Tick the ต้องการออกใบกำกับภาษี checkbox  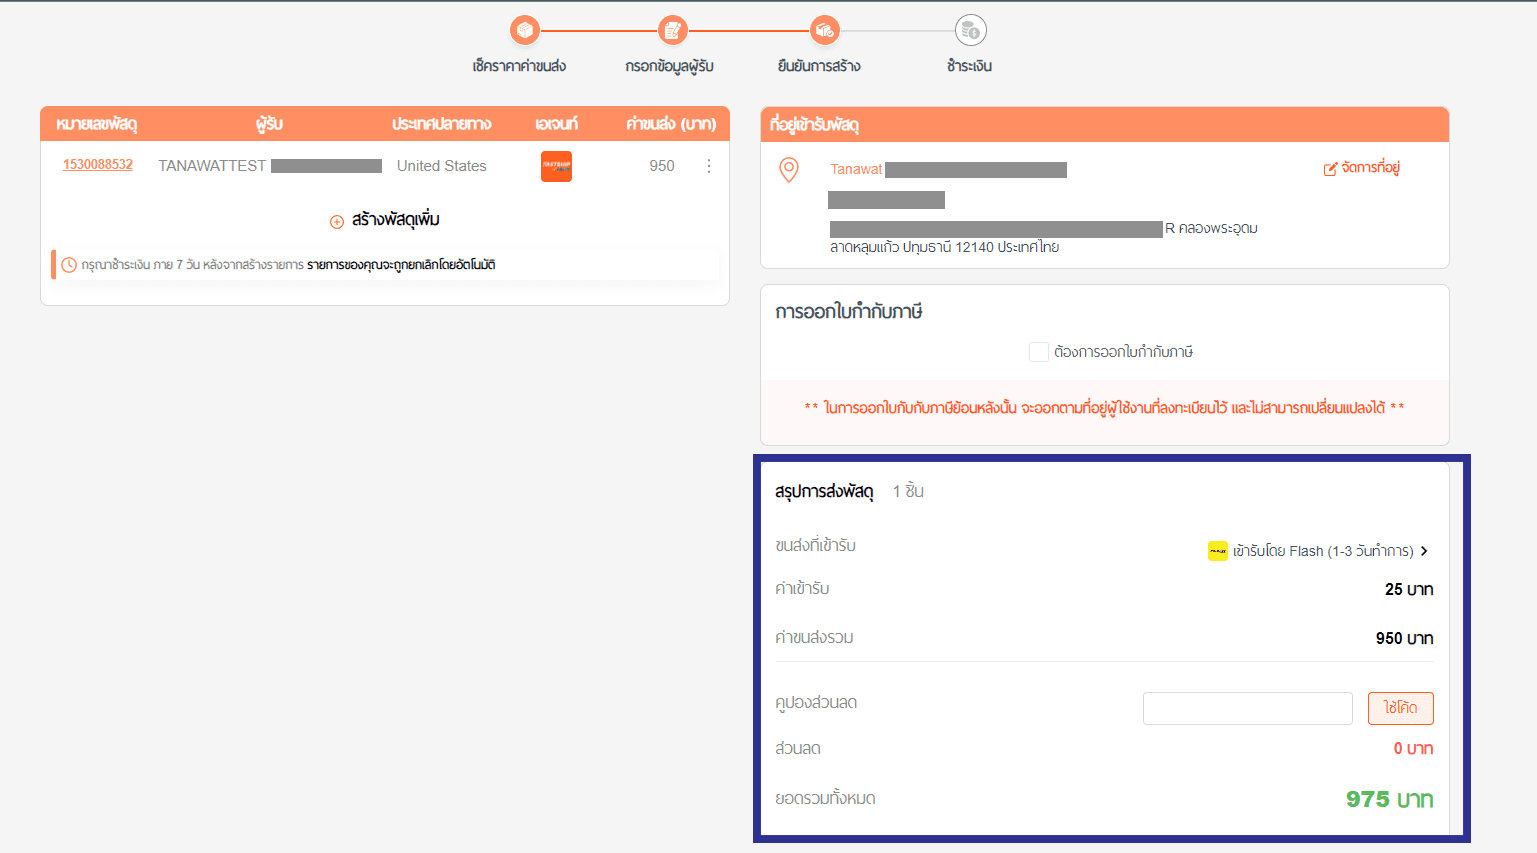pos(1039,352)
